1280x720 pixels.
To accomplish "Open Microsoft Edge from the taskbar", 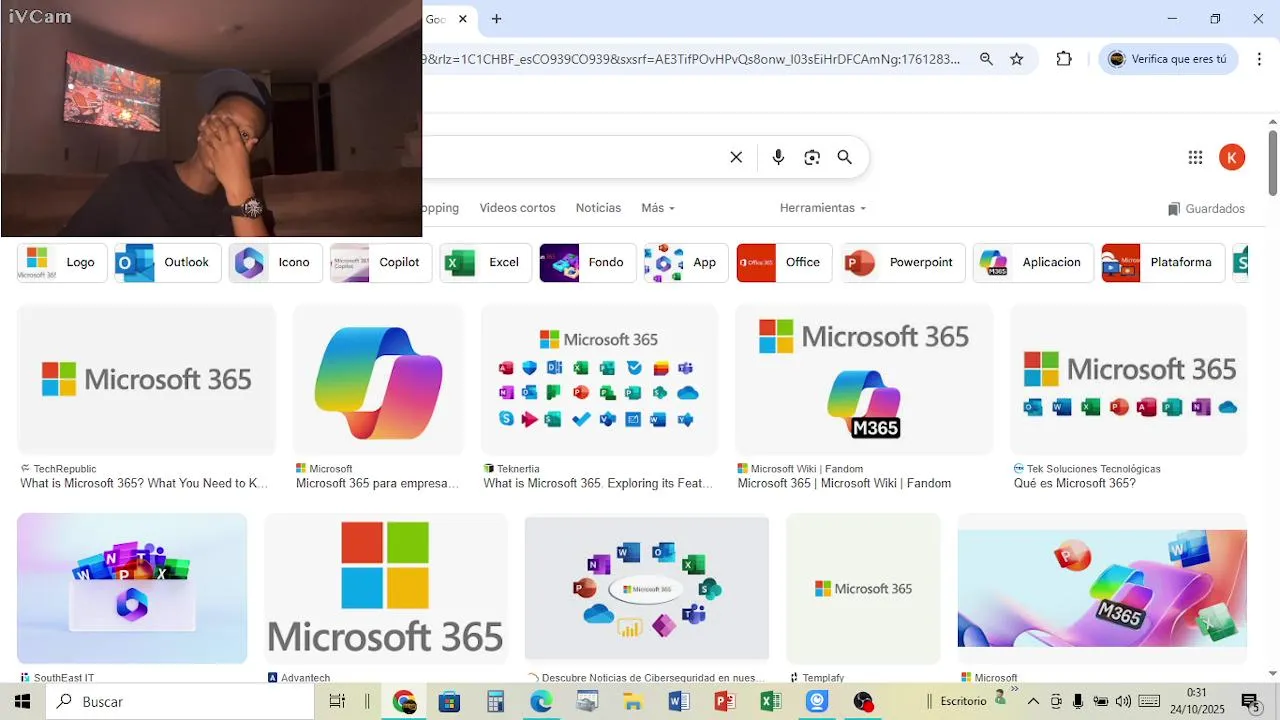I will tap(541, 702).
